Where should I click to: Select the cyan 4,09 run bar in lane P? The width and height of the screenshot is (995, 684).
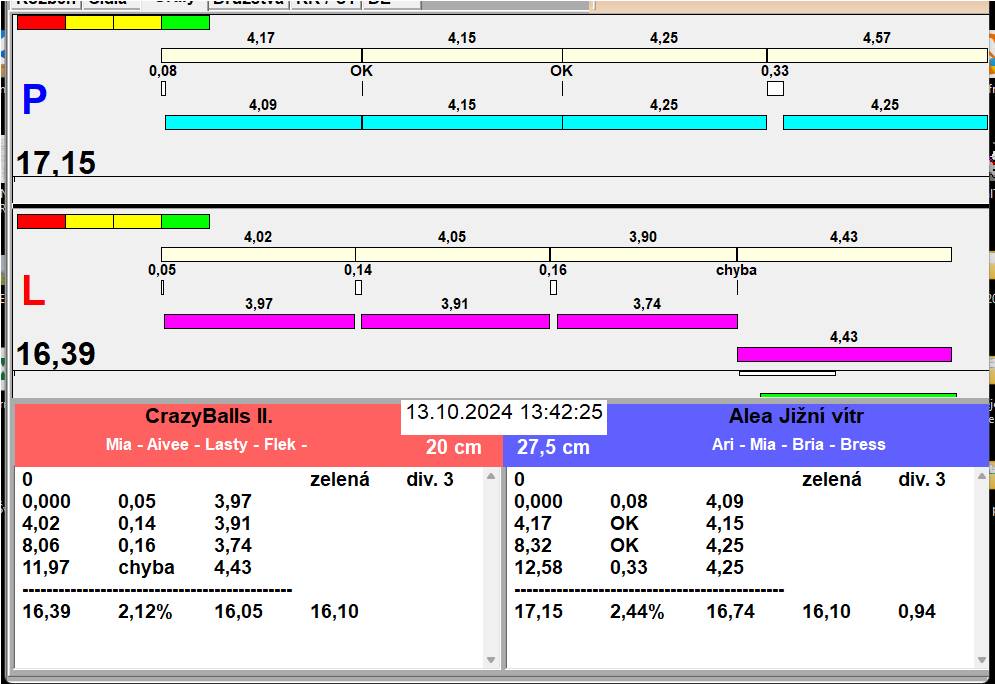click(x=262, y=122)
